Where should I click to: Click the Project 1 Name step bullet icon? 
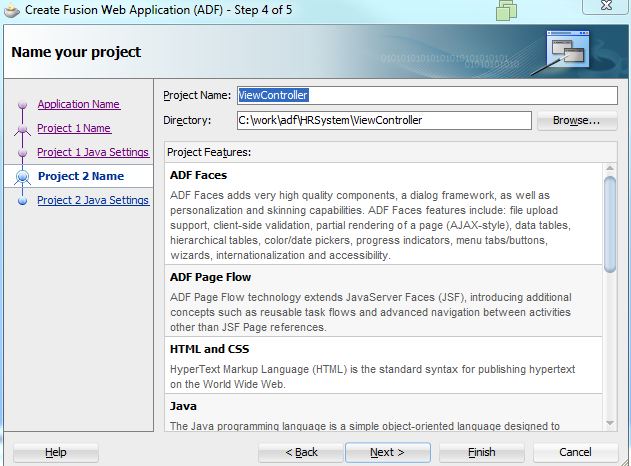(x=23, y=129)
